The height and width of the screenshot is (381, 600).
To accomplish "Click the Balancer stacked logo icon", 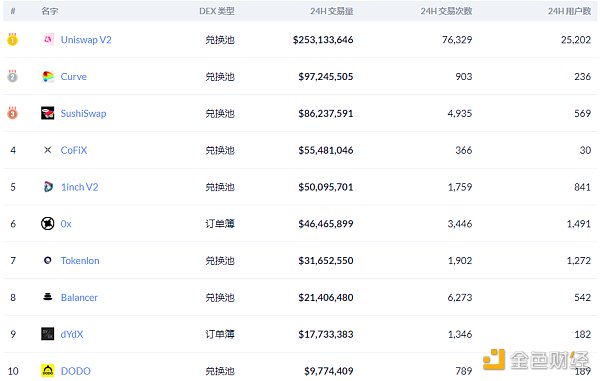I will point(48,297).
